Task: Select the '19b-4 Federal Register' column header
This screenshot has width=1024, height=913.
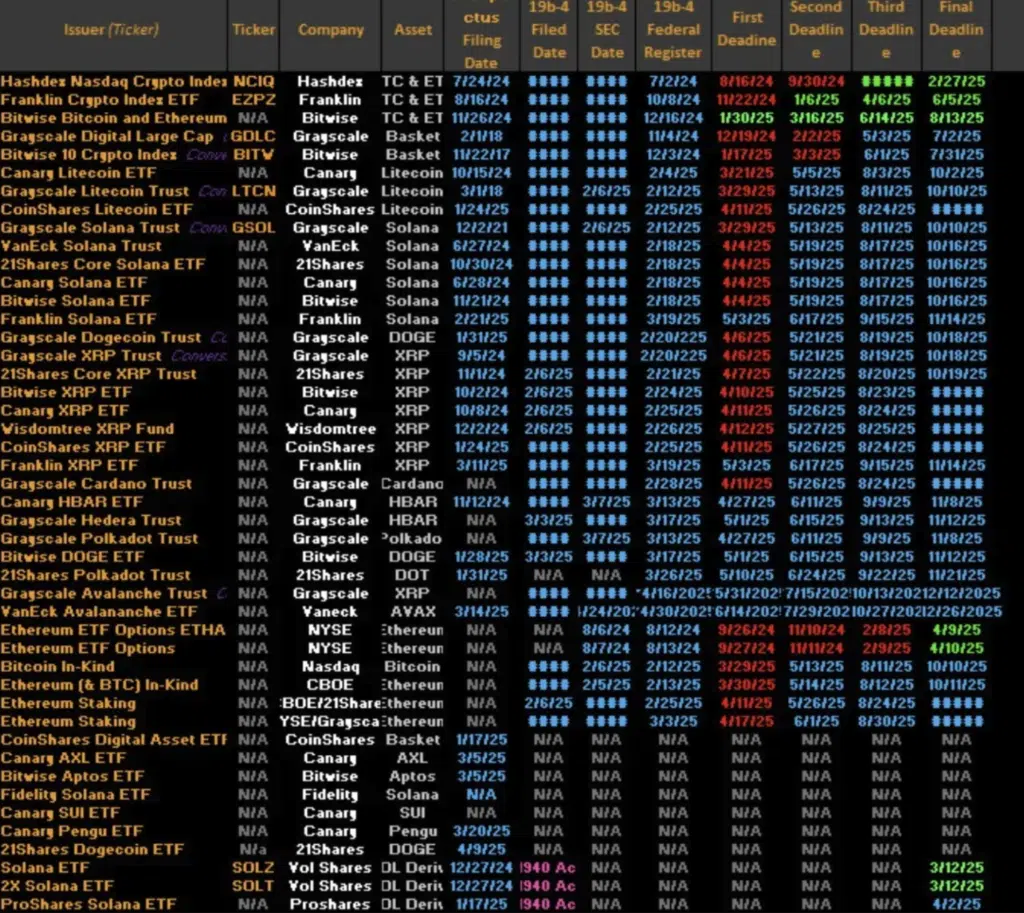Action: pos(673,29)
